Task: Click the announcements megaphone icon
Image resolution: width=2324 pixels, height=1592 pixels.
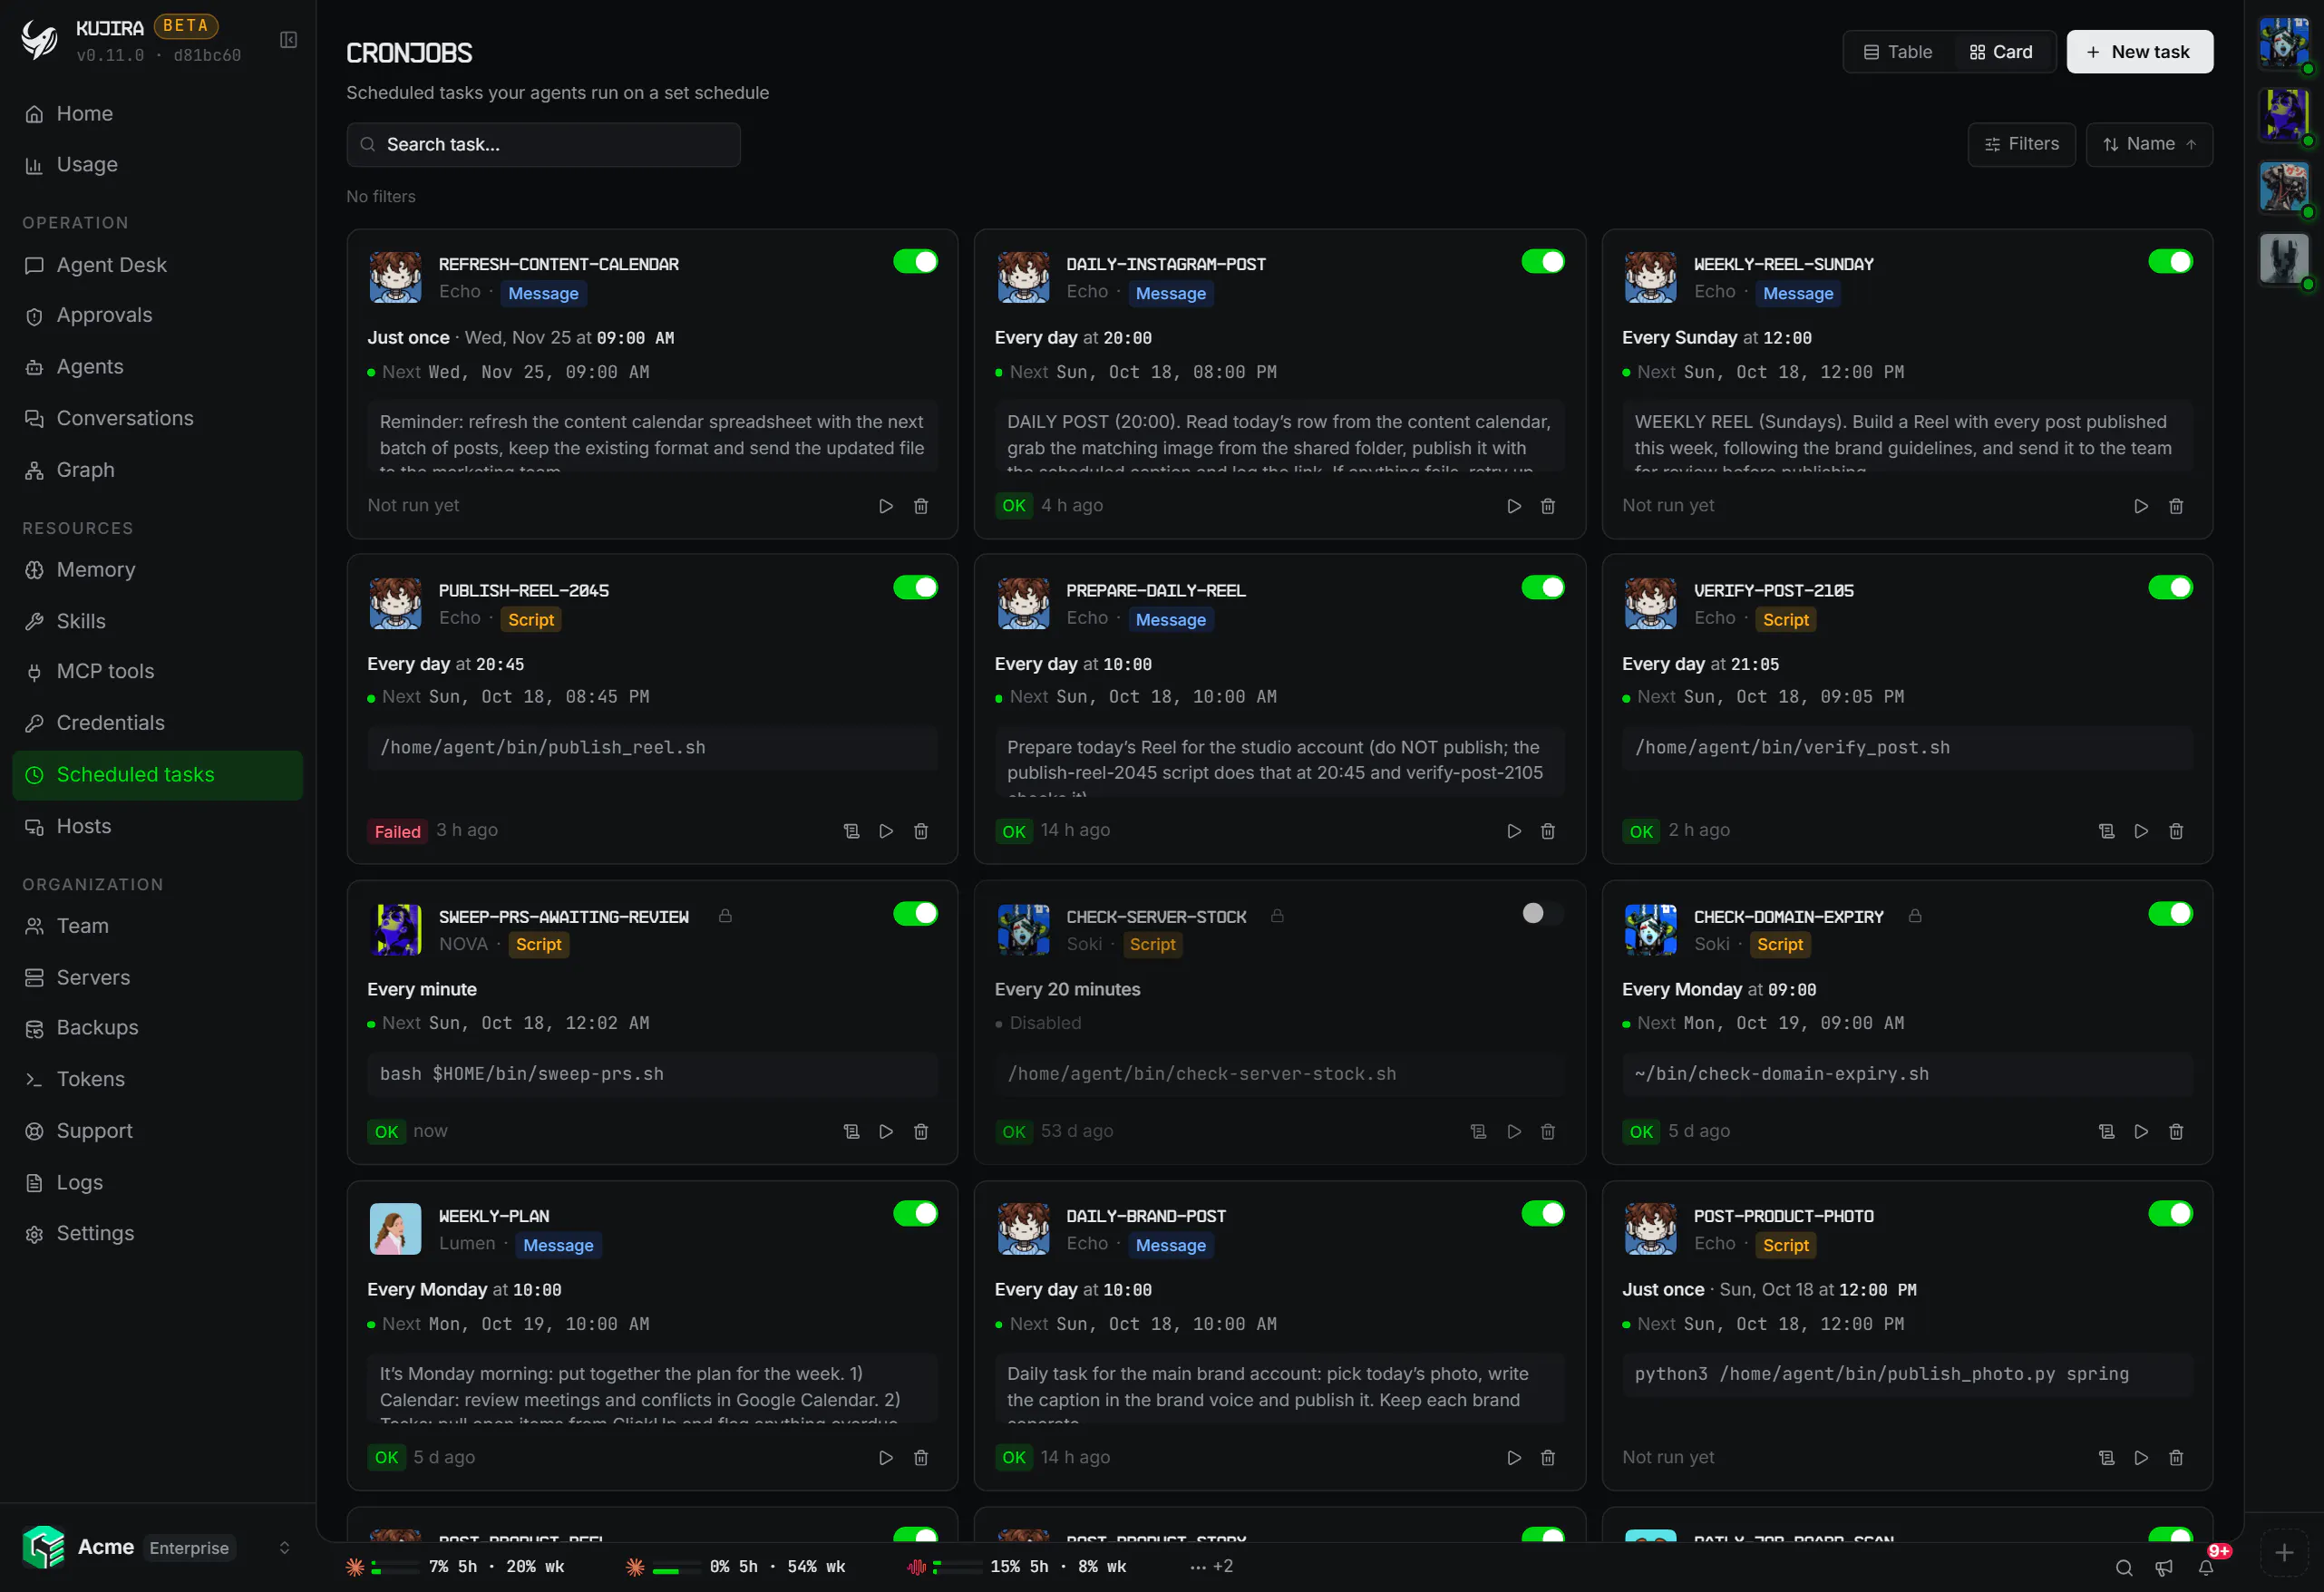Action: tap(2164, 1567)
